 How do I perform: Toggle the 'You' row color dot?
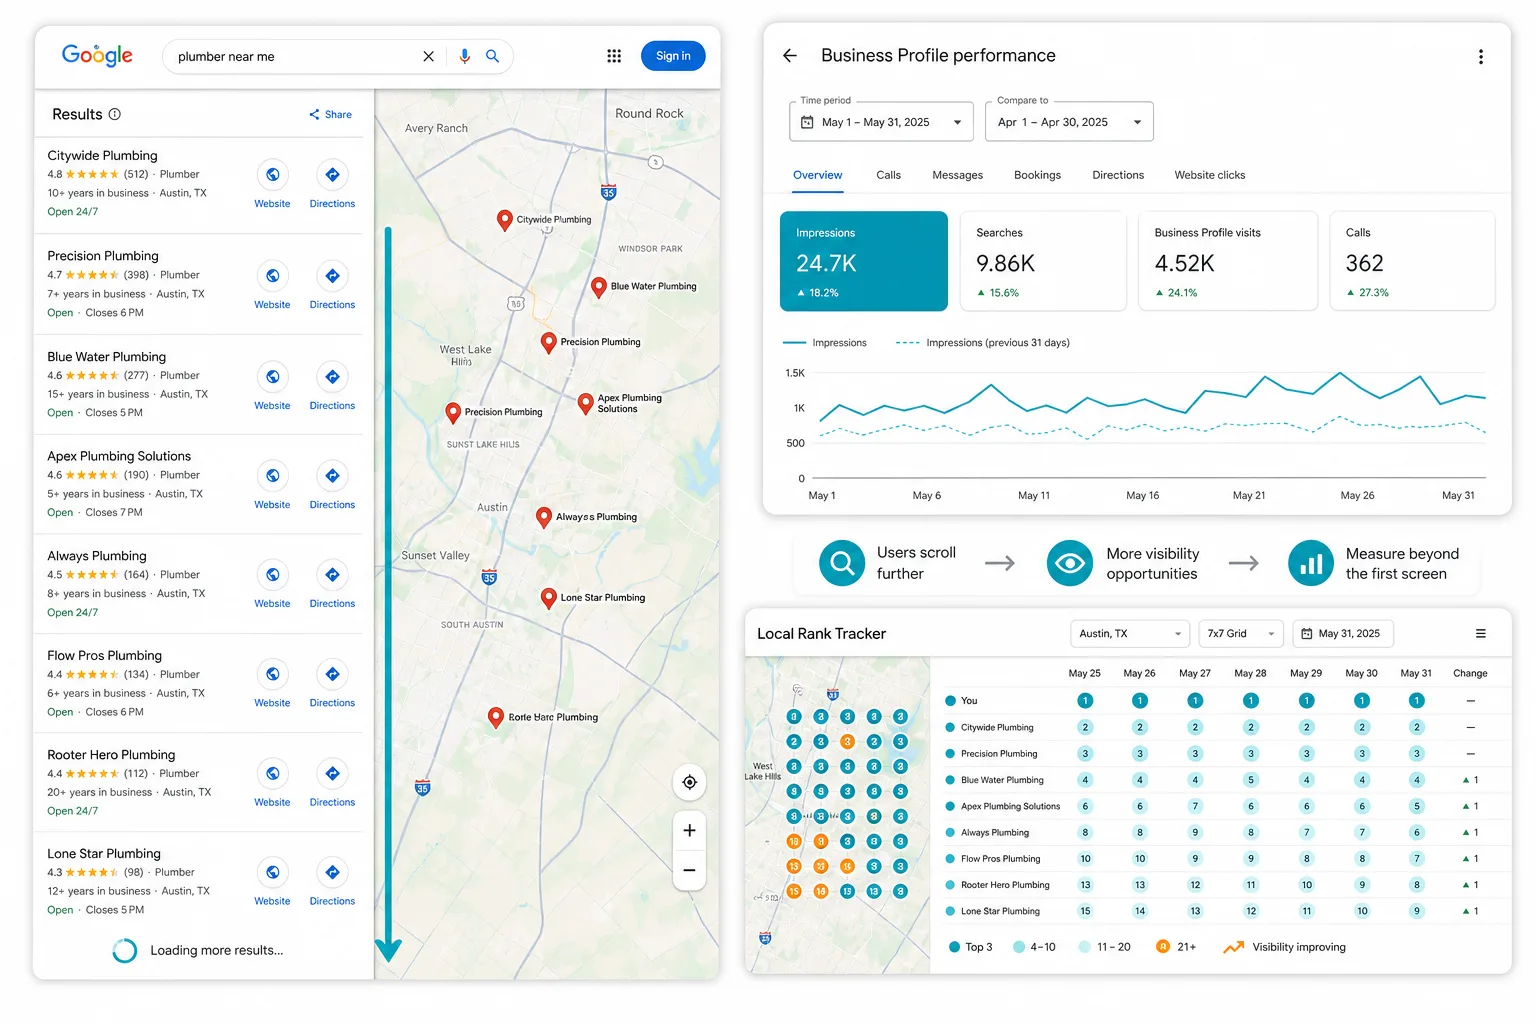tap(951, 701)
